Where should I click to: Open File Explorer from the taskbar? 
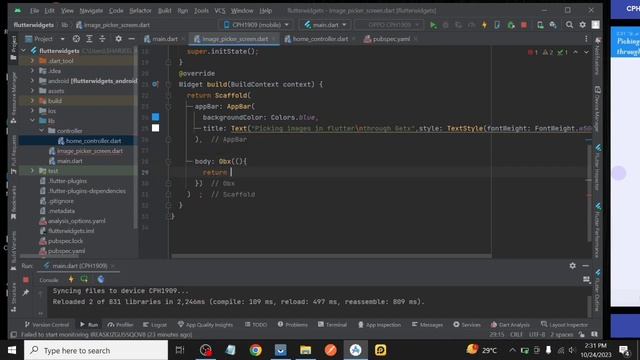[x=305, y=350]
